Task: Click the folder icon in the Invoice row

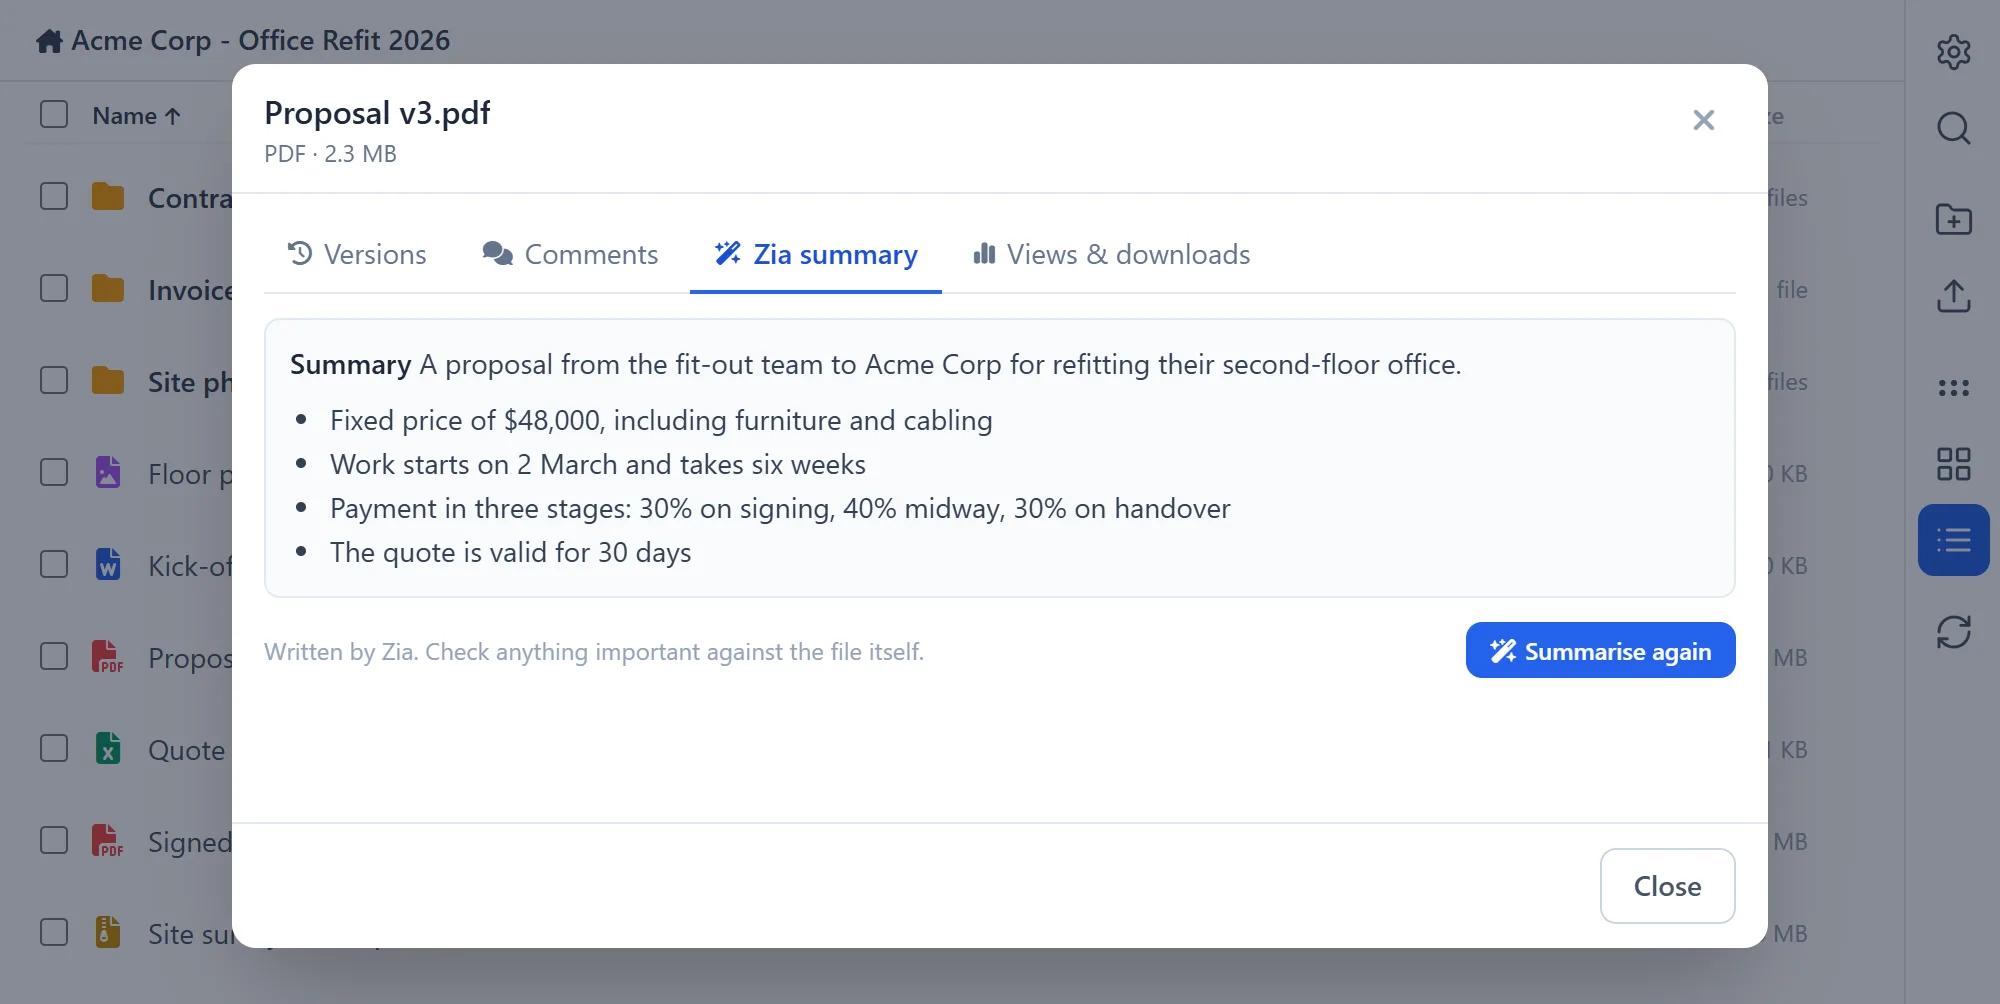Action: click(x=108, y=289)
